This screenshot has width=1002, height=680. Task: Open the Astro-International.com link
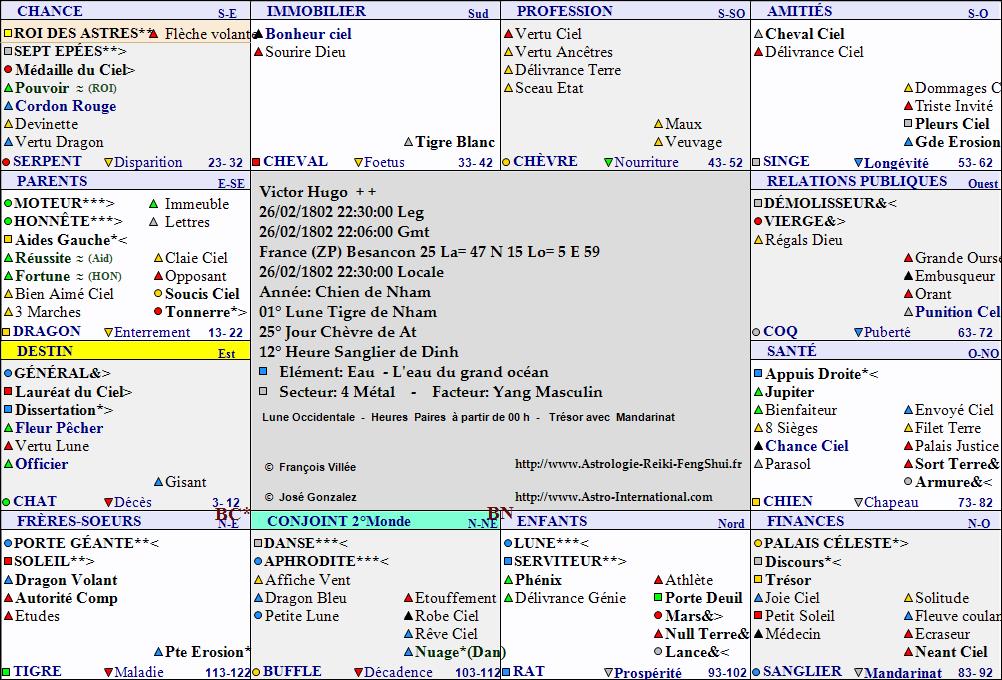click(613, 497)
